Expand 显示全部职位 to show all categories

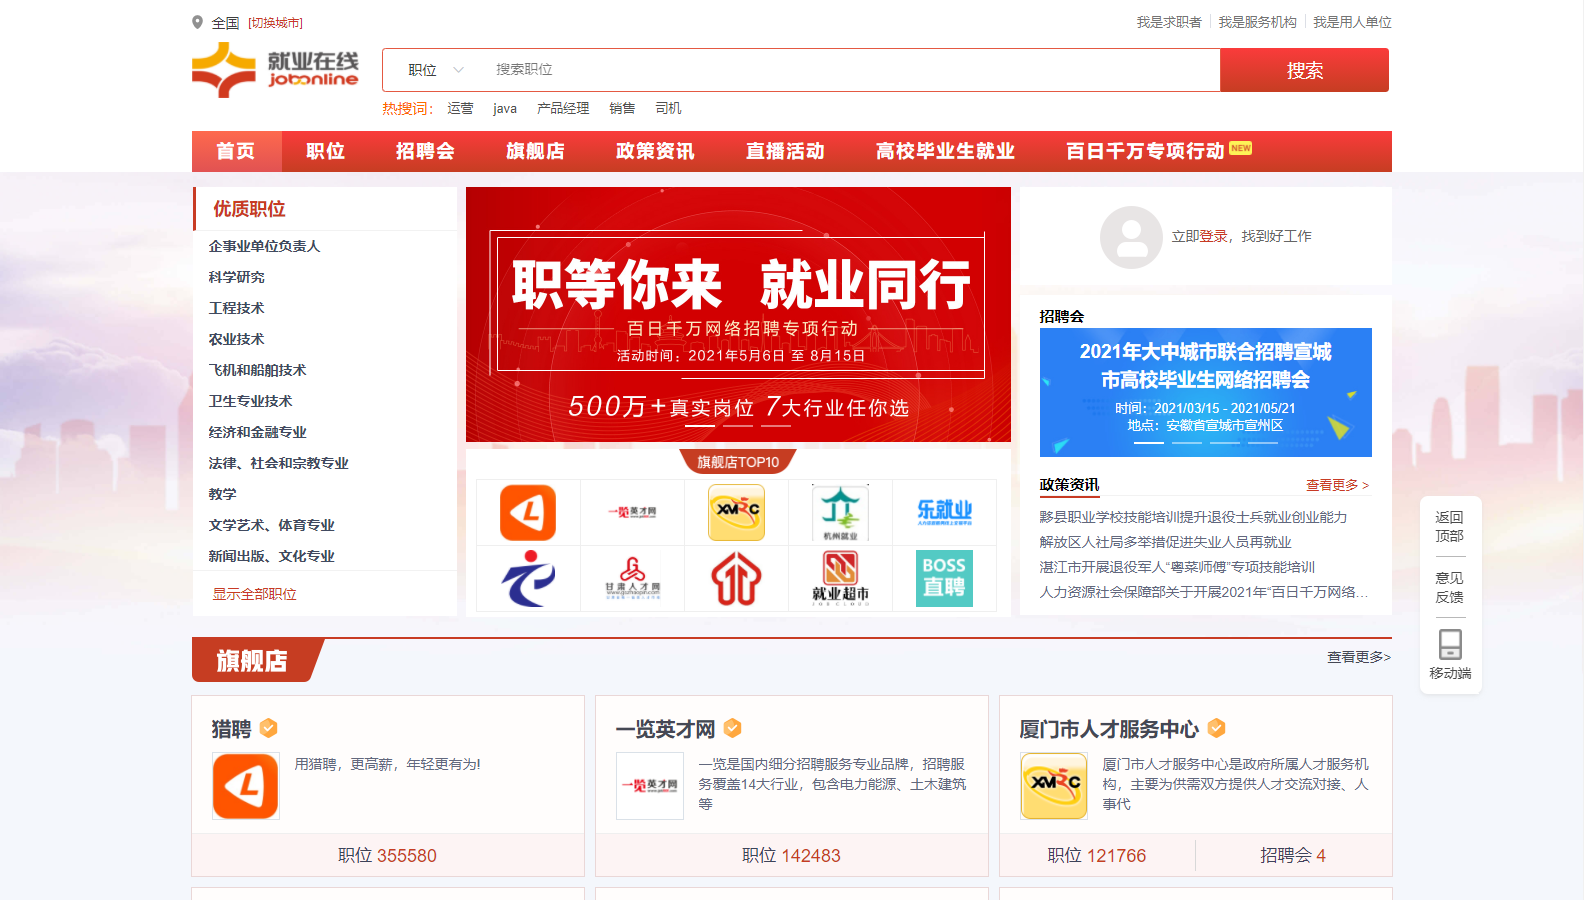(x=254, y=594)
